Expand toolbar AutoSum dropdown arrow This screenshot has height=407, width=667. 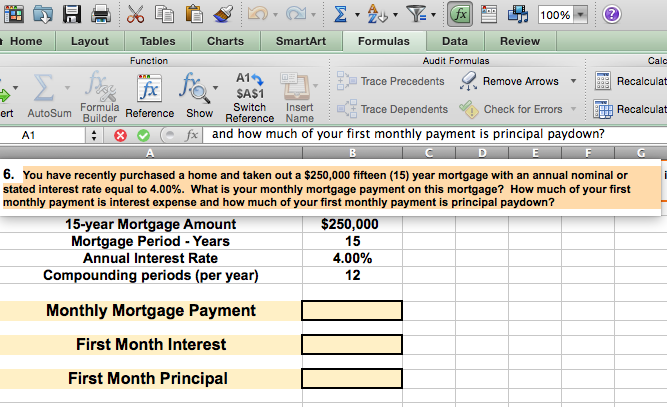tap(357, 15)
